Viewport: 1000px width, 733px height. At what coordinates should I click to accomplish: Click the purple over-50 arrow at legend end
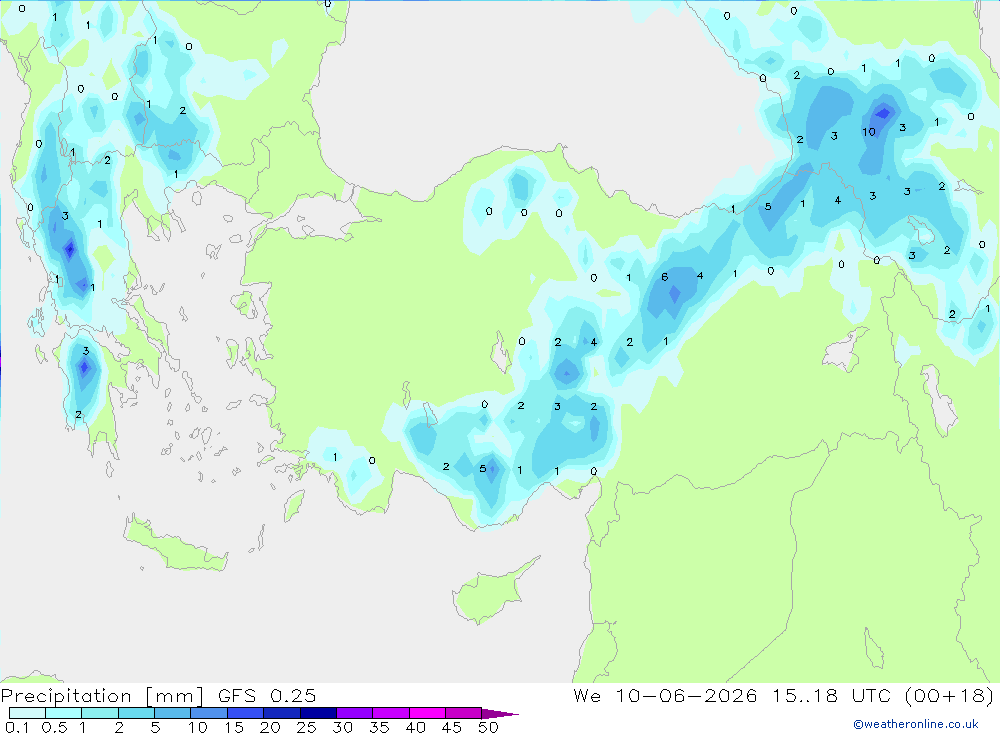499,713
